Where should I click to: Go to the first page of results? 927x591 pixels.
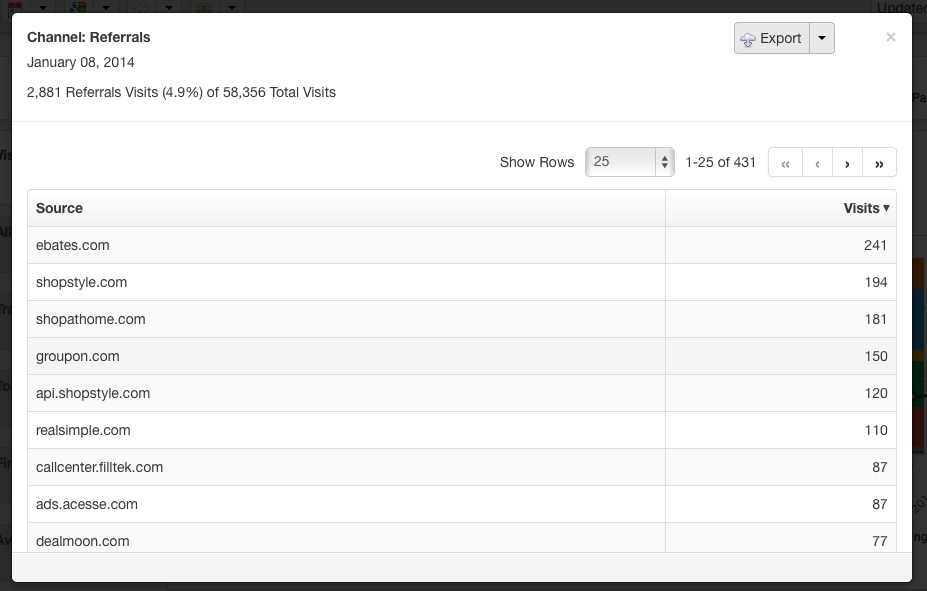[785, 163]
